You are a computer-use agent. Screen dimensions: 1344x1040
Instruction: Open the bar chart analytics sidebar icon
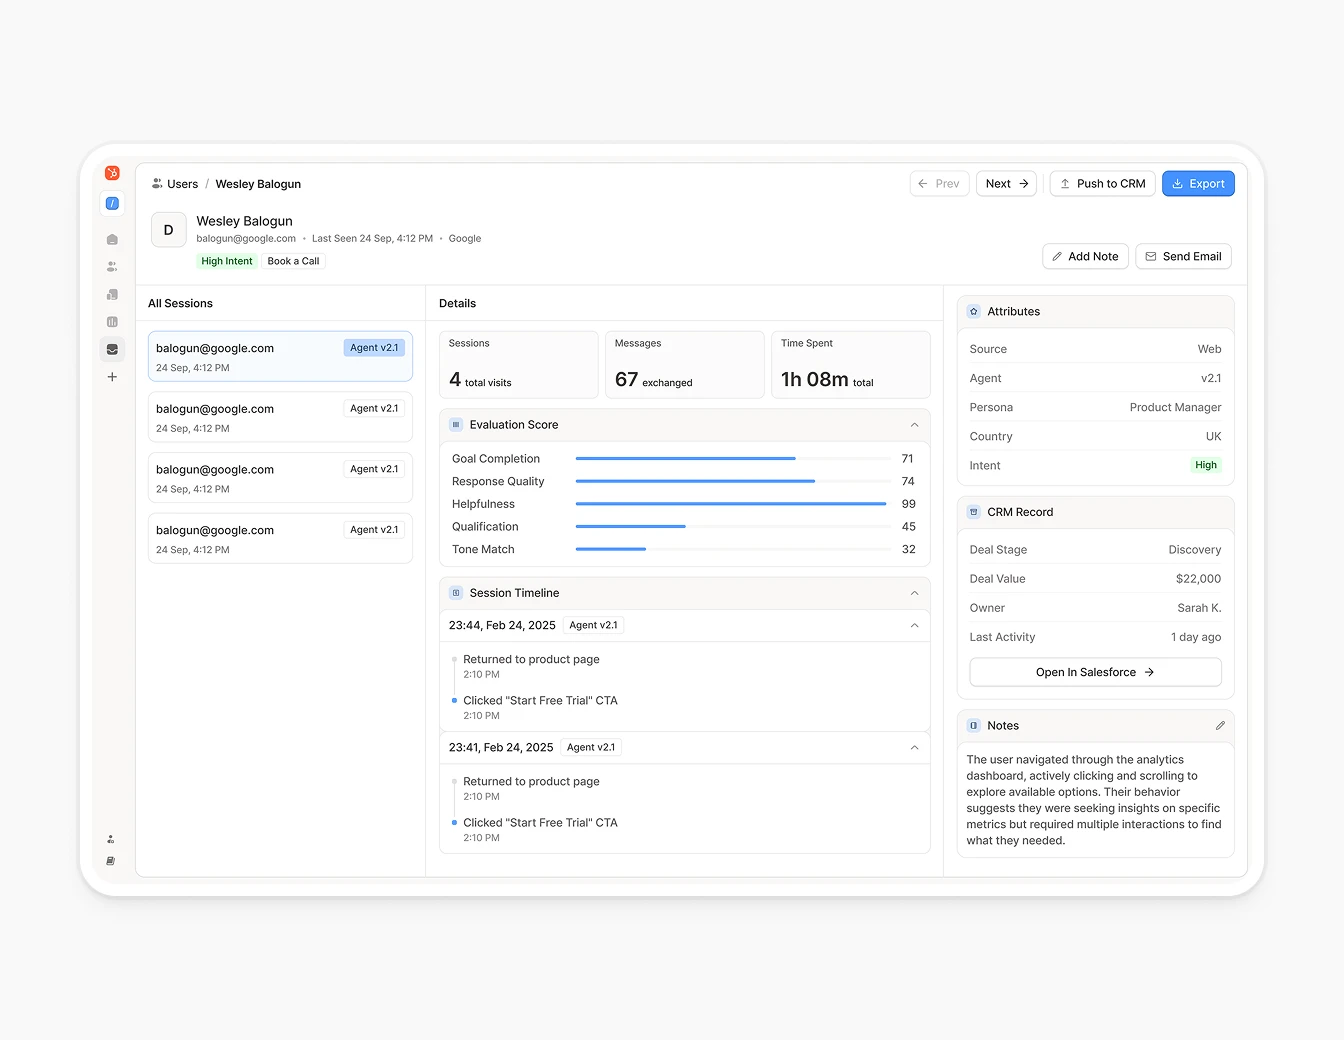[112, 322]
